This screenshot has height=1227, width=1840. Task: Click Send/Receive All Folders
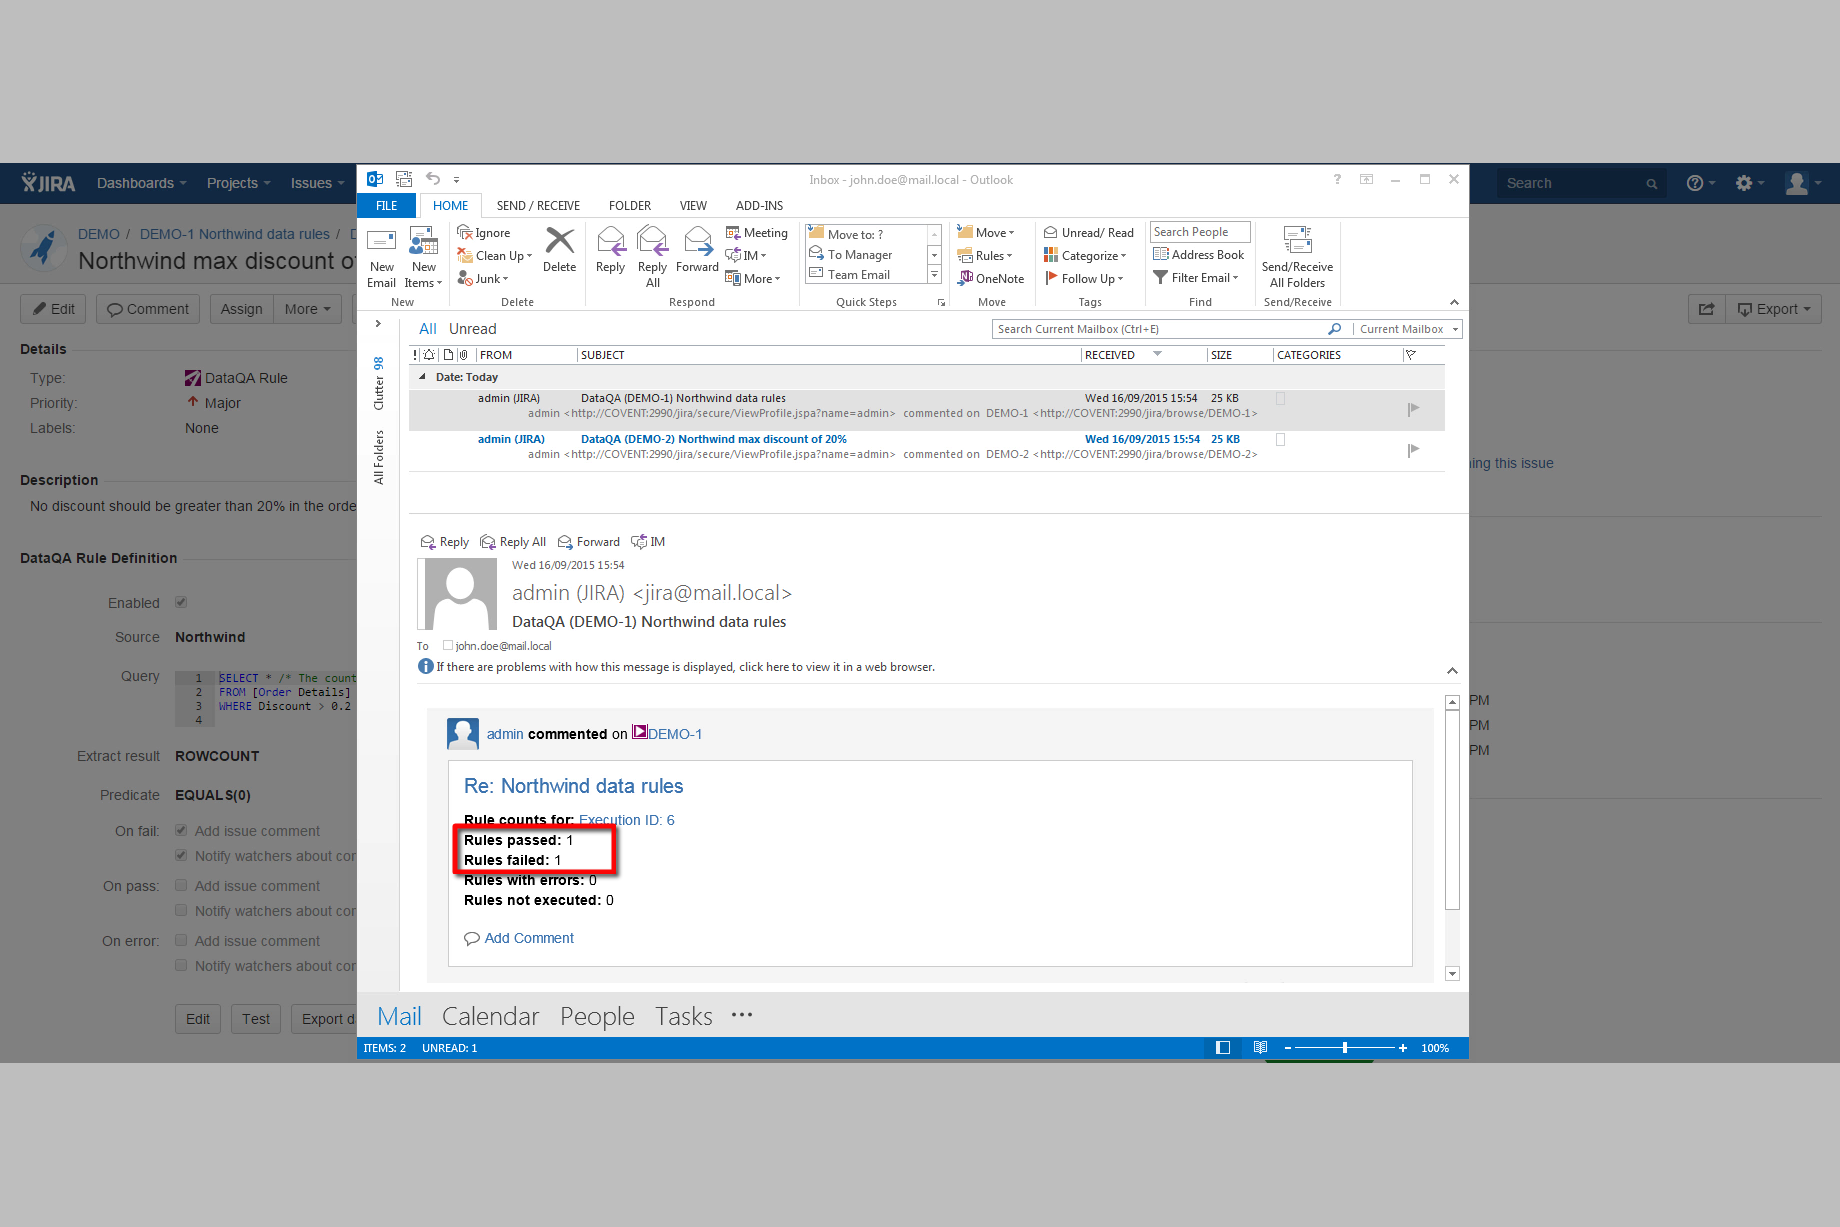(1297, 257)
